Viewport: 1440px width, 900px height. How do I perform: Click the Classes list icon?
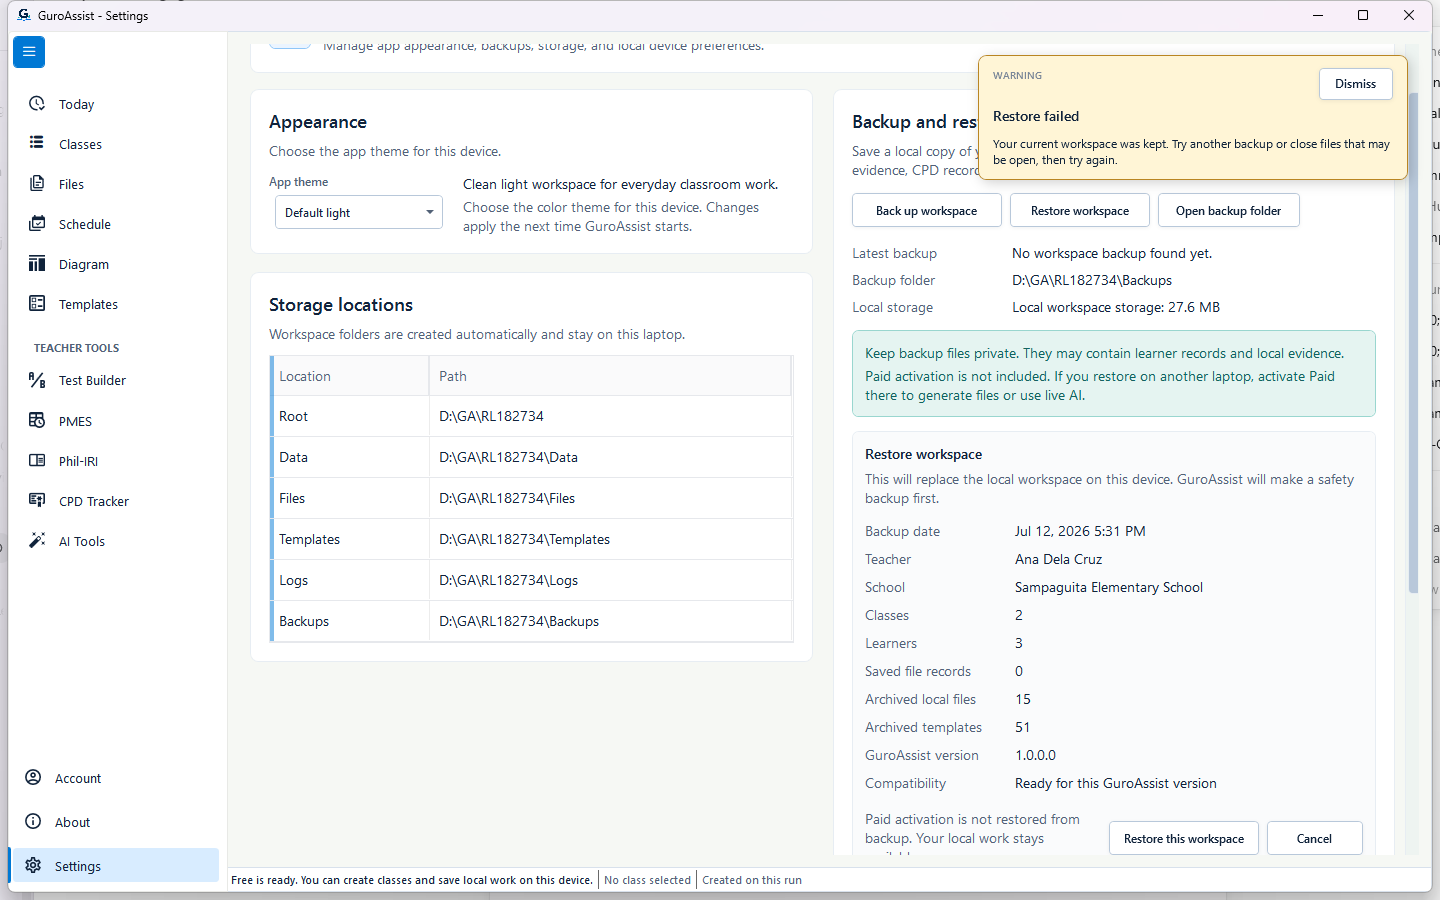pyautogui.click(x=37, y=143)
